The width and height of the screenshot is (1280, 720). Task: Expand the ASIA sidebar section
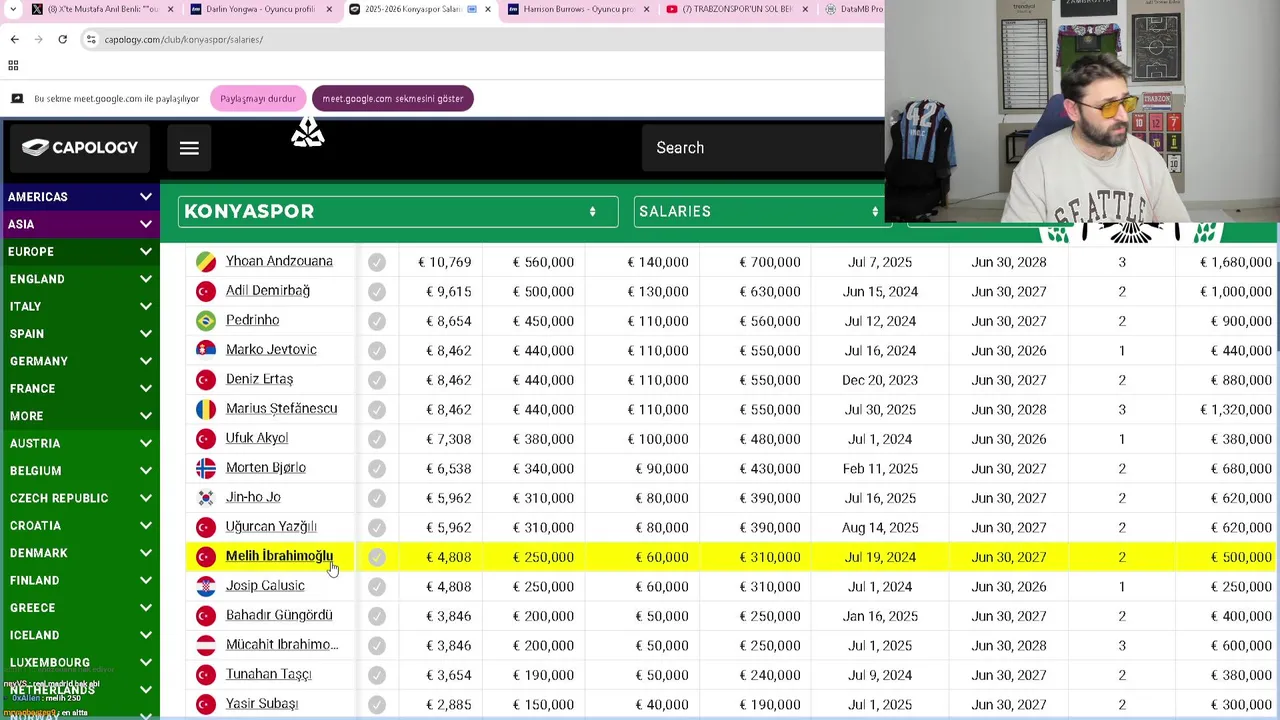point(80,224)
